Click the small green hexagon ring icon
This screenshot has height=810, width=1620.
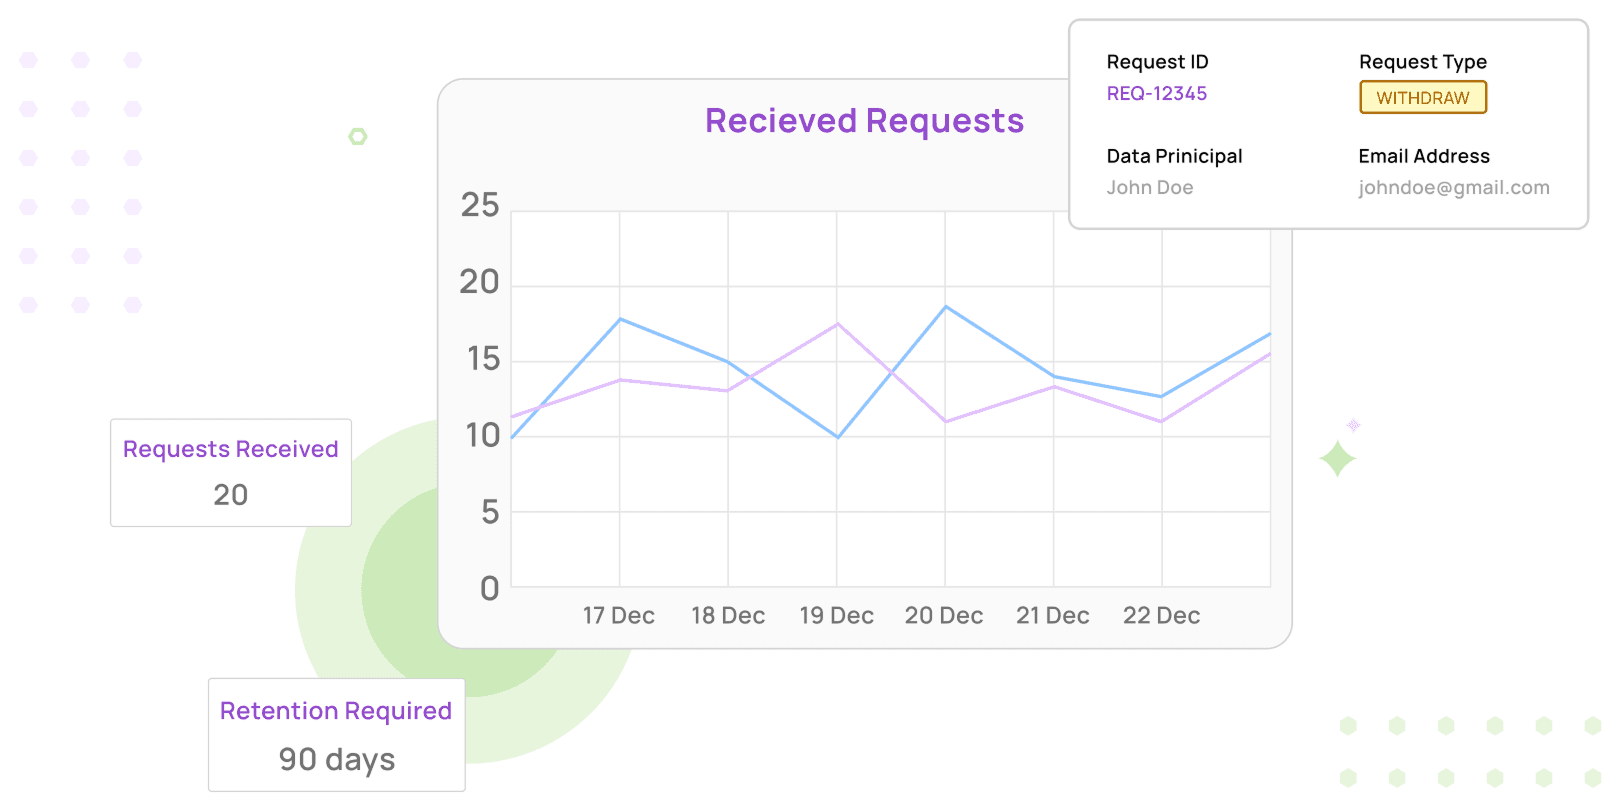358,136
